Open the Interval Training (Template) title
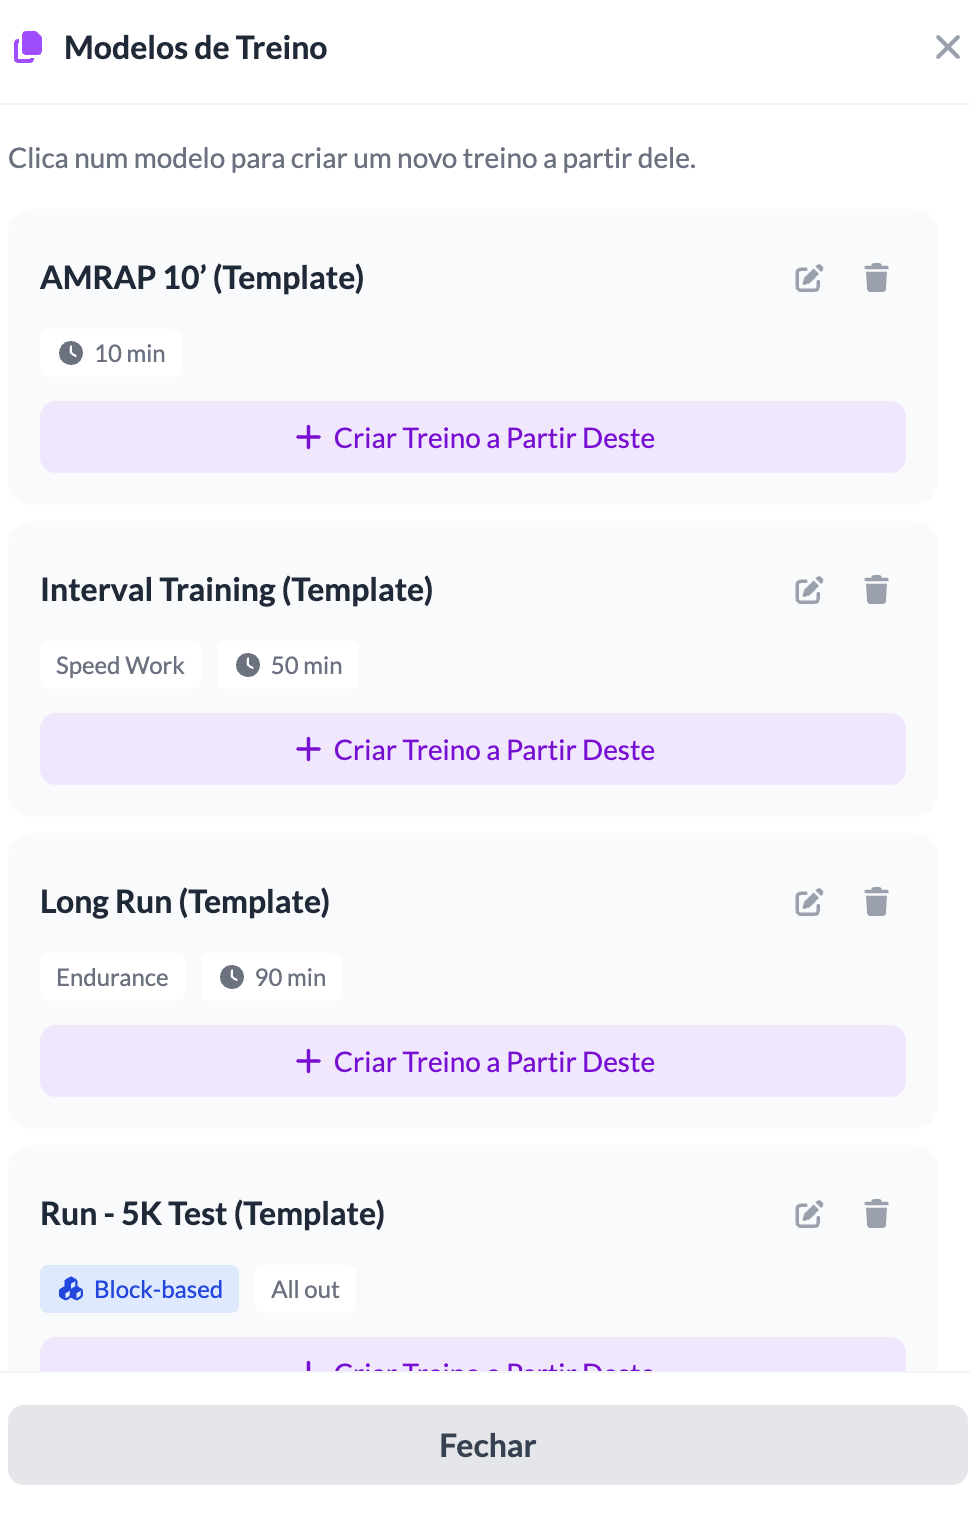970x1516 pixels. pos(237,590)
